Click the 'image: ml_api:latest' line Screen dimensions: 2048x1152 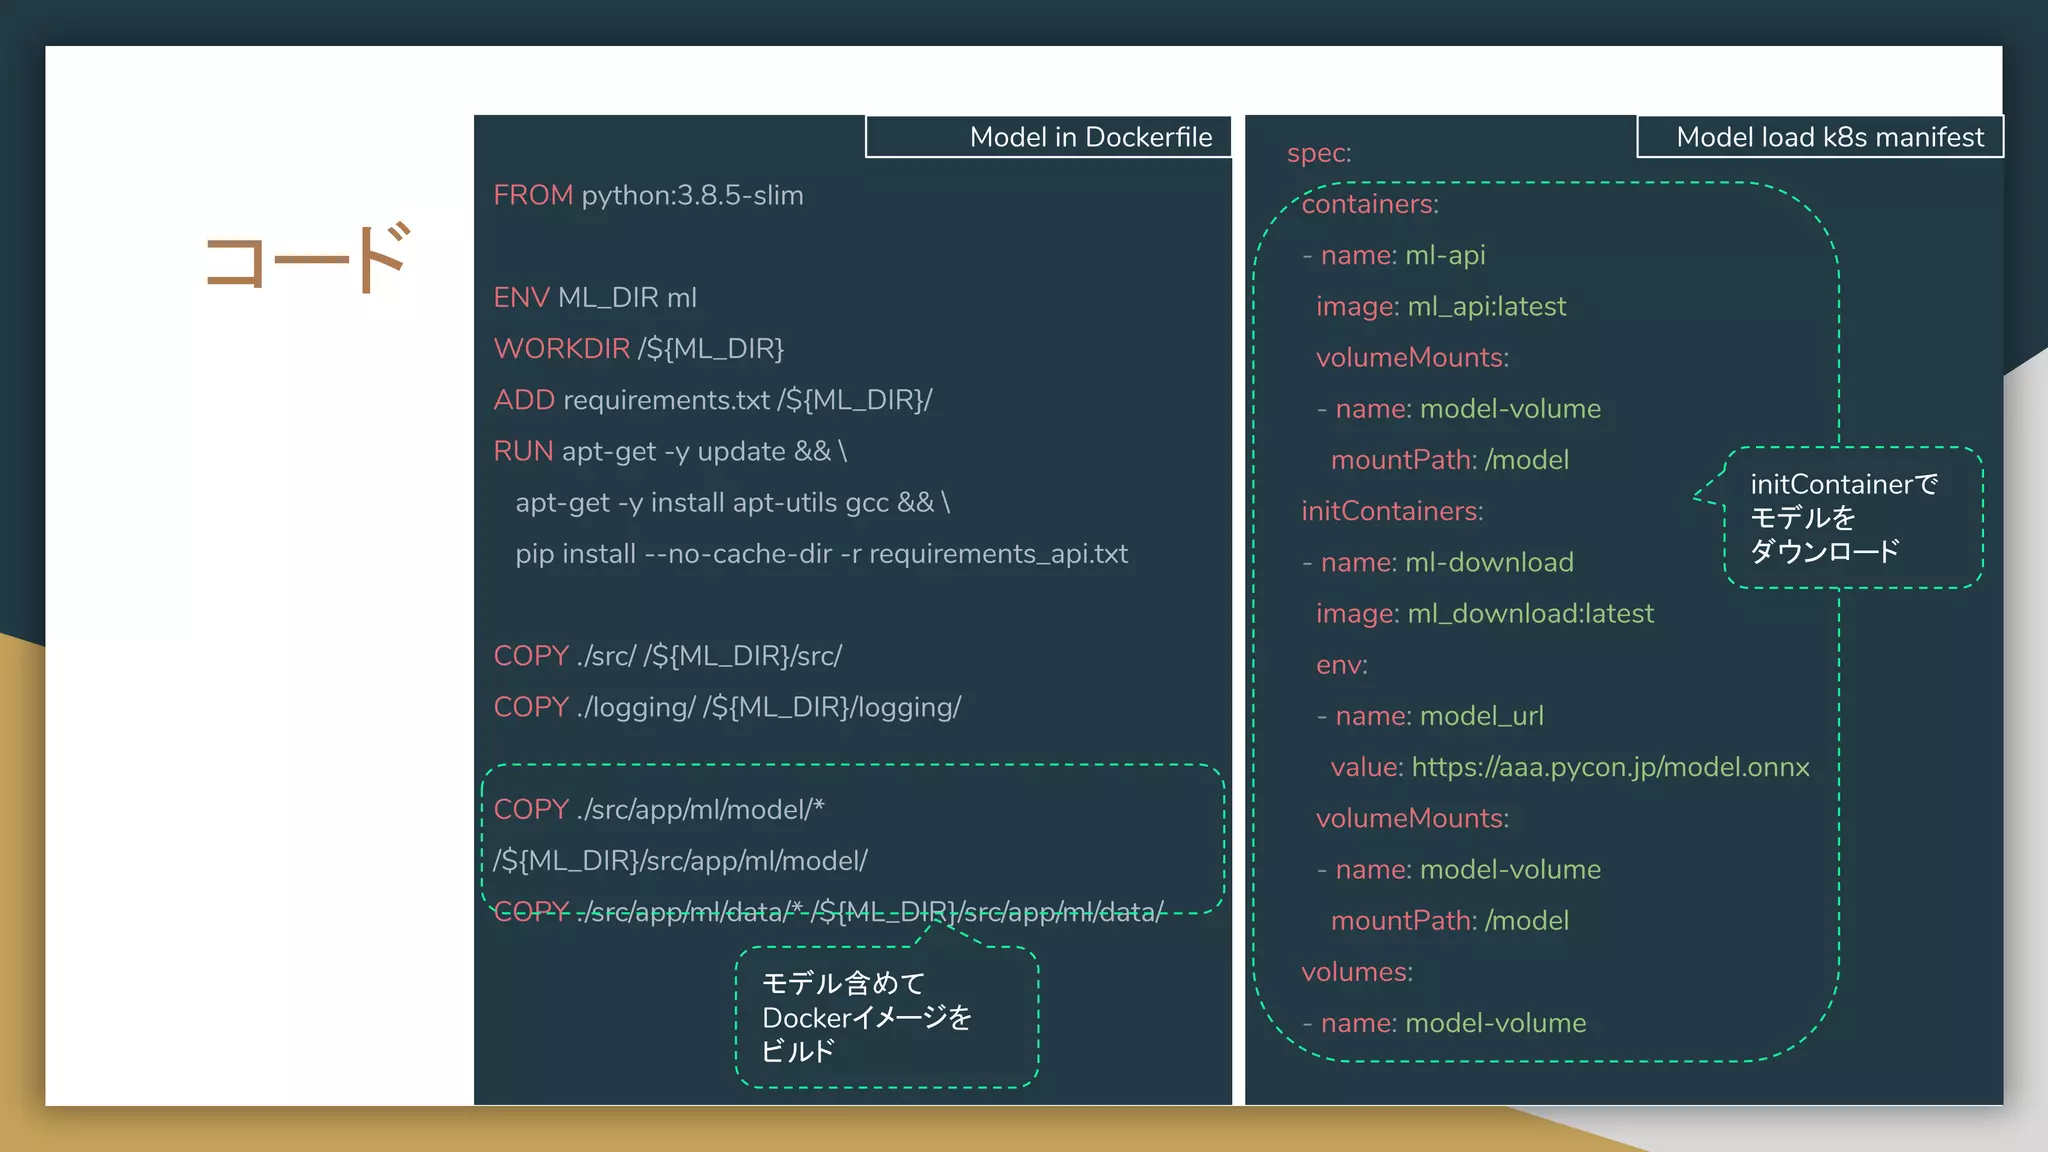pos(1441,307)
